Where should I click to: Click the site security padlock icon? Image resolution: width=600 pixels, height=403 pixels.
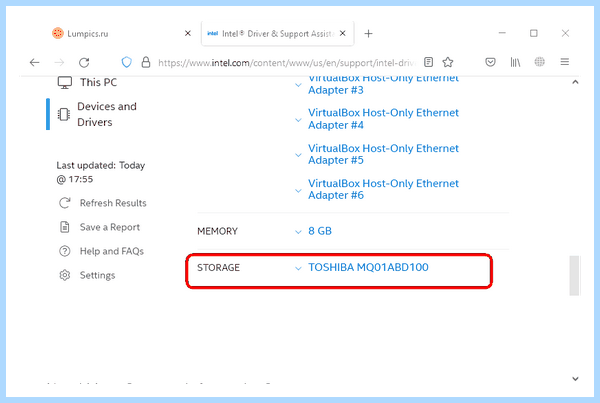pyautogui.click(x=146, y=62)
